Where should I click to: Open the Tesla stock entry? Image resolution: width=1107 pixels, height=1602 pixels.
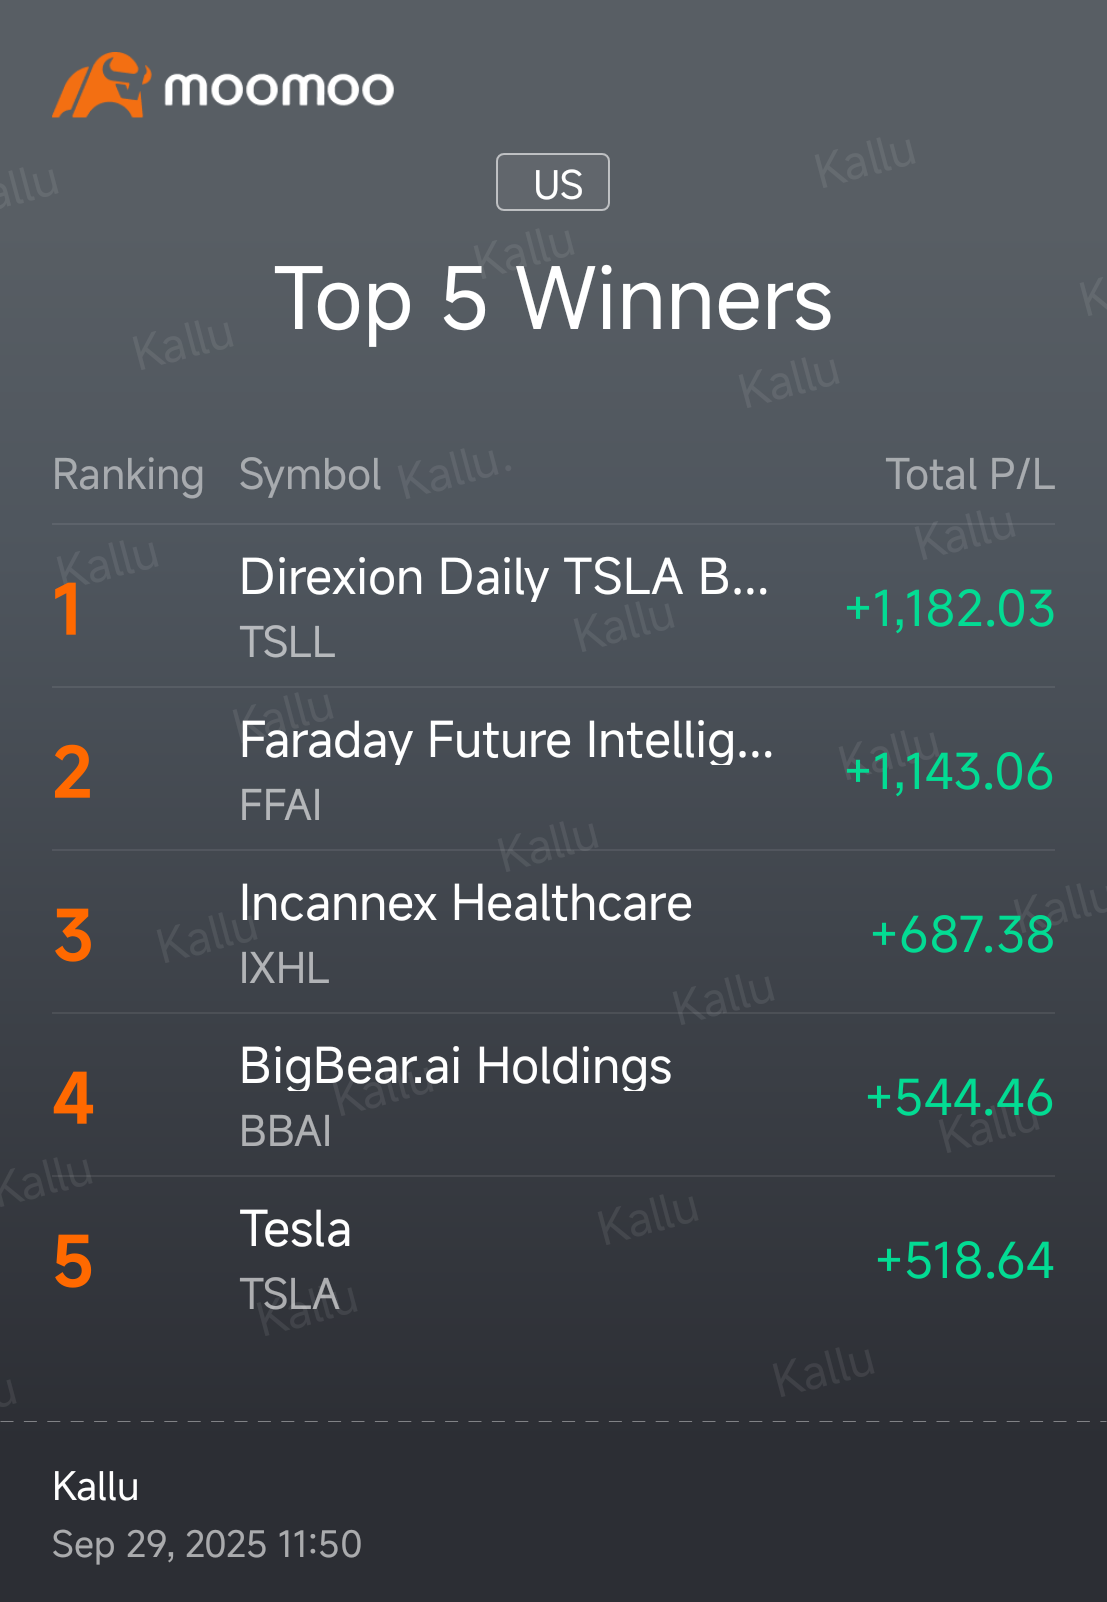pos(553,1258)
